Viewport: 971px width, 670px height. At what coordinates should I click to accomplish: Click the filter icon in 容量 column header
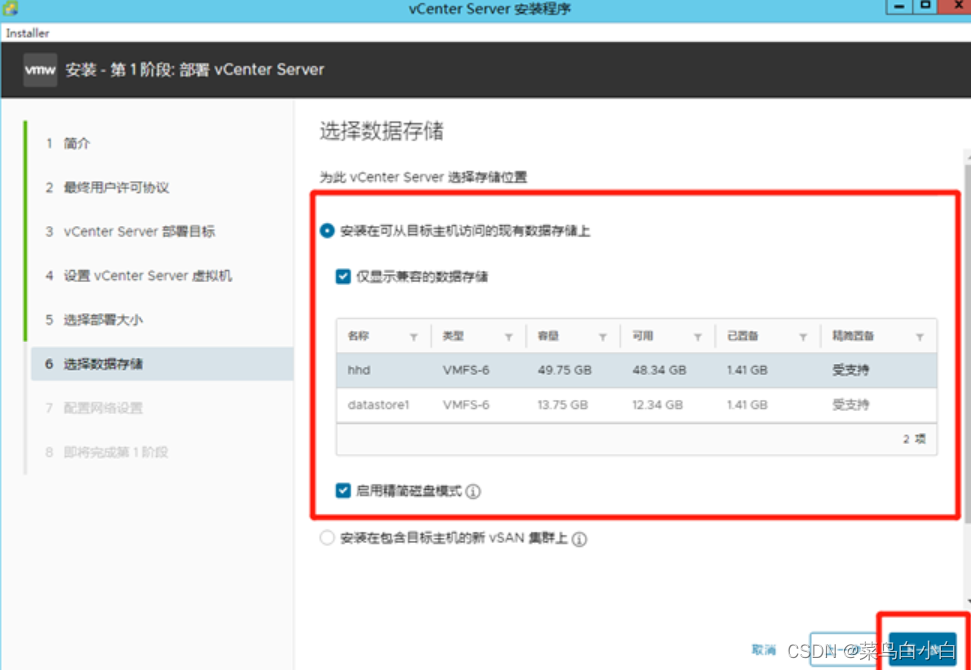[603, 337]
